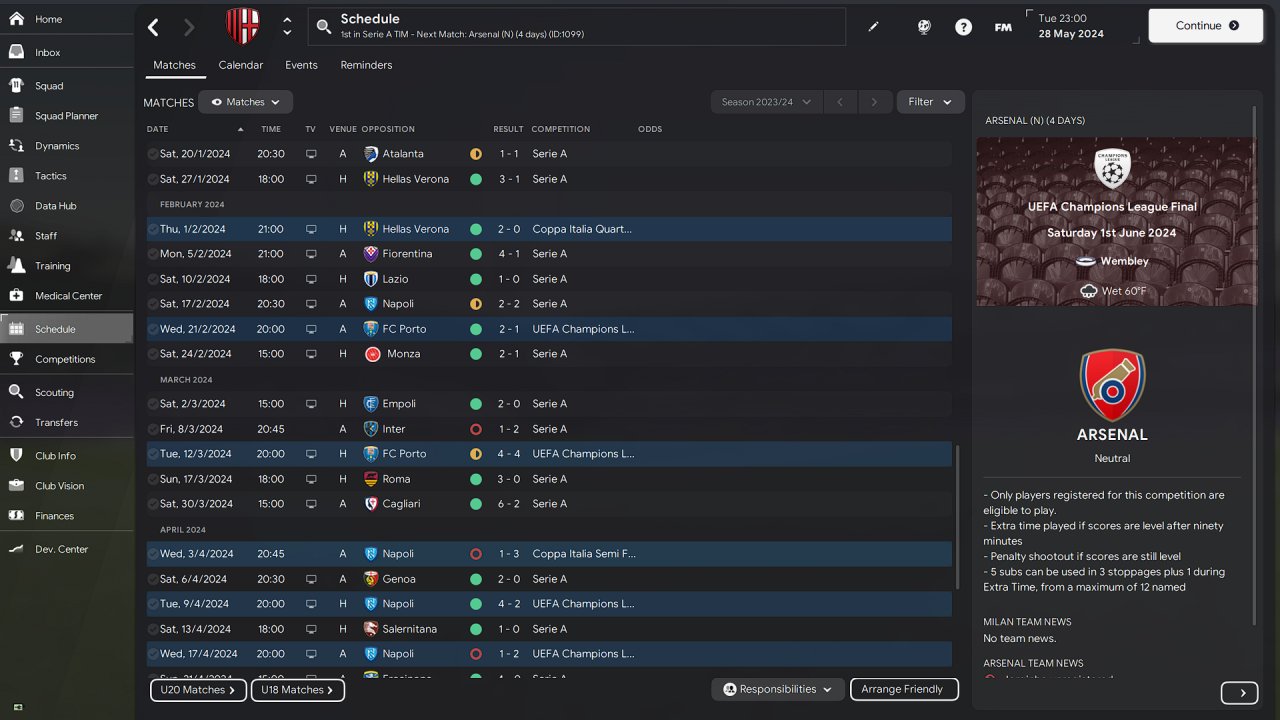Select Schedule in the sidebar
This screenshot has height=720, width=1280.
66,329
